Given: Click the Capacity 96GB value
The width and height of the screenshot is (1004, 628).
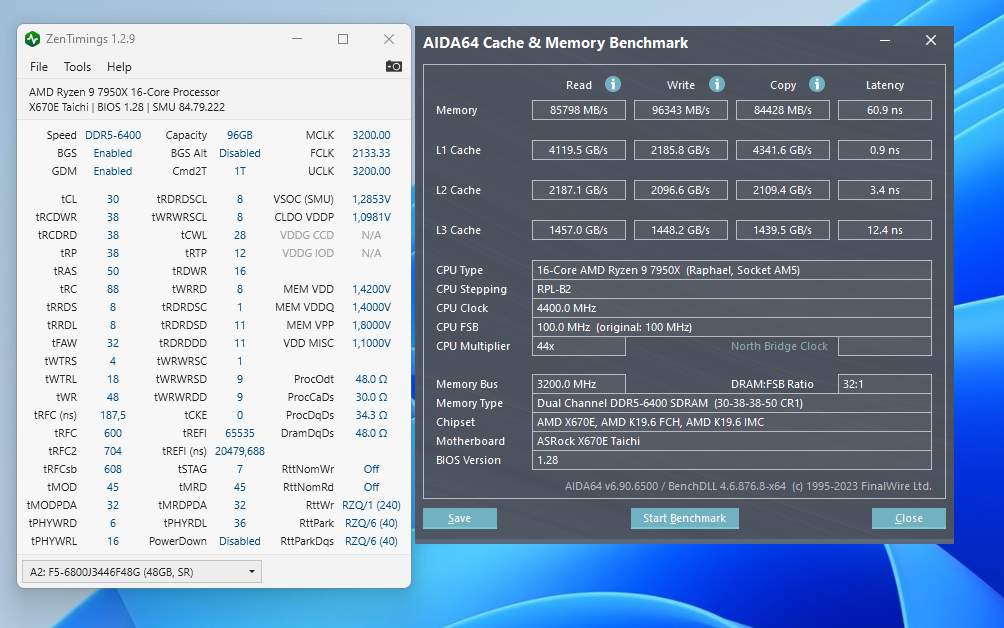Looking at the screenshot, I should [239, 135].
